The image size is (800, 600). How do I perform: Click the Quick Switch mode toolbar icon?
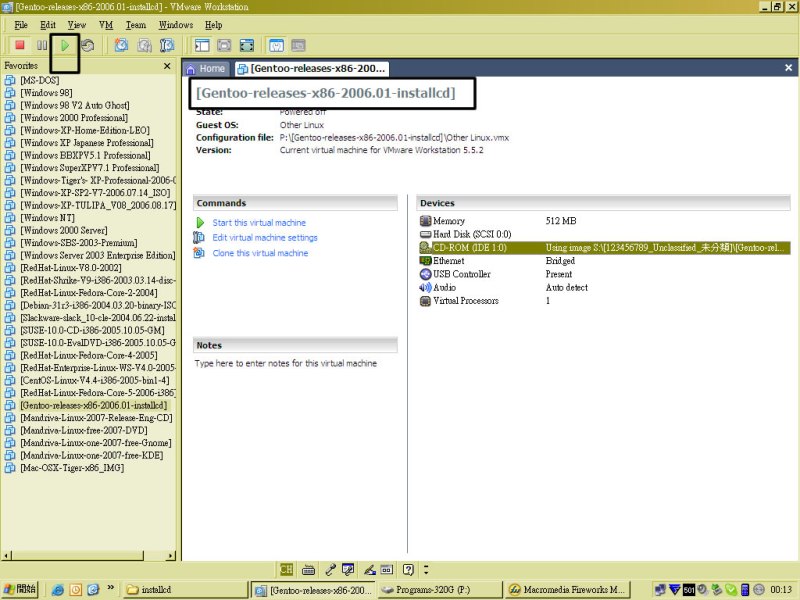pyautogui.click(x=224, y=45)
